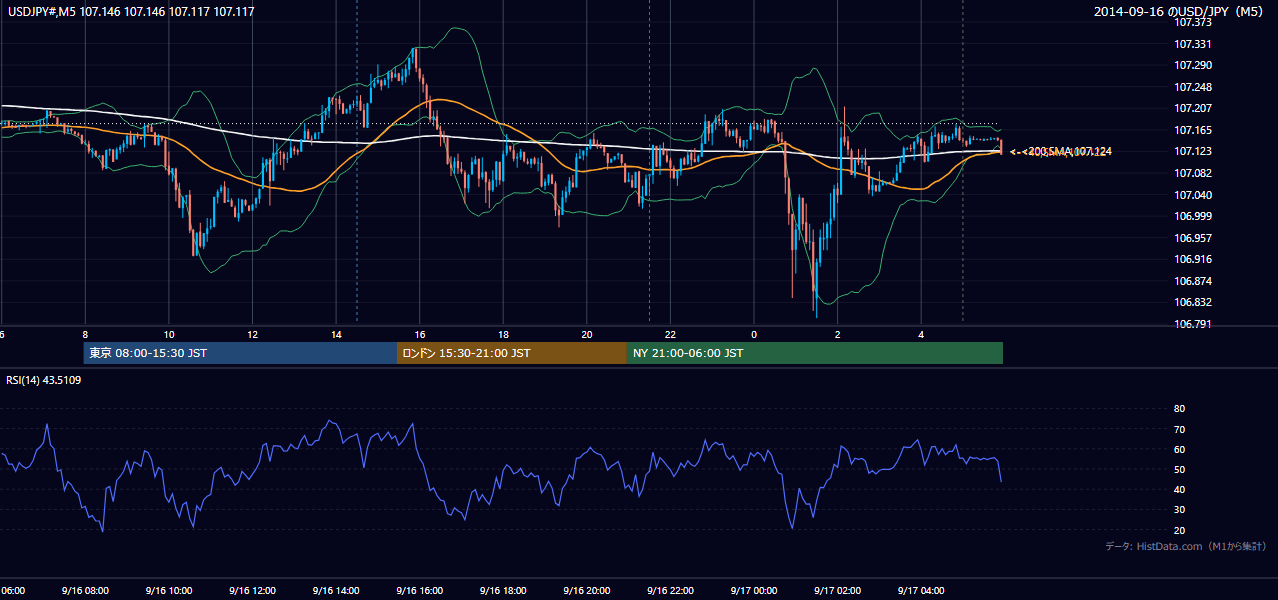This screenshot has width=1278, height=600.
Task: Click RSI scale level 40
Action: (x=1179, y=489)
